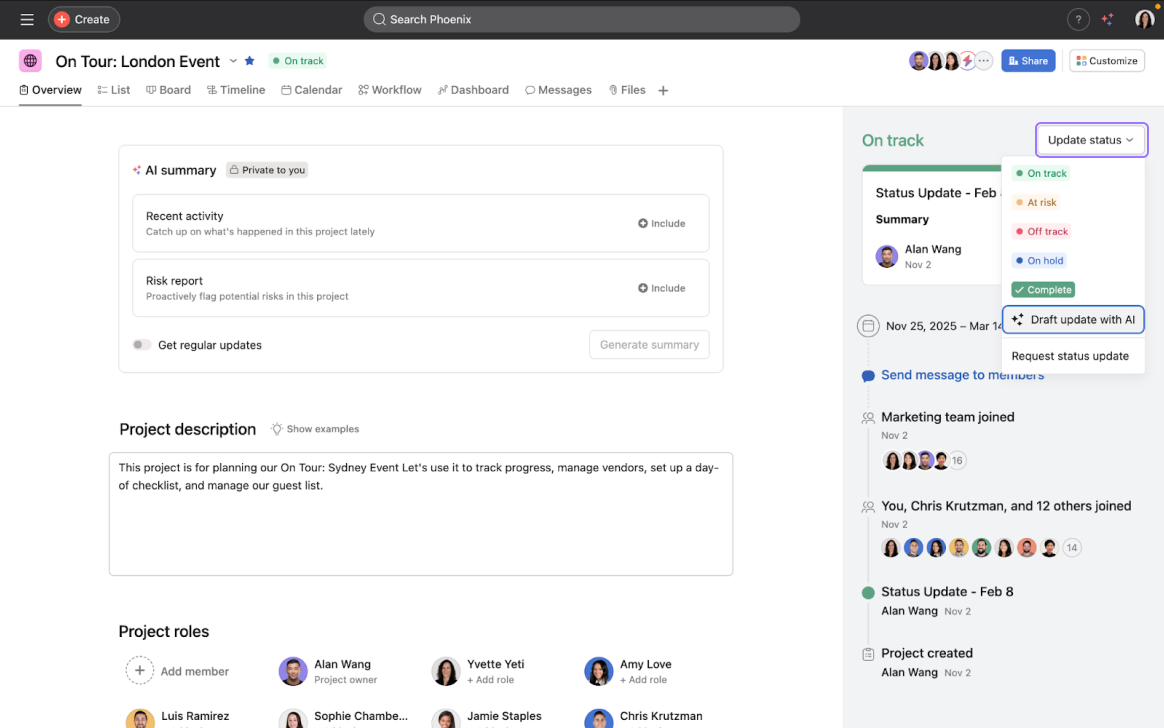Screen dimensions: 1164x728
Task: Click the date range calendar icon
Action: coord(868,326)
